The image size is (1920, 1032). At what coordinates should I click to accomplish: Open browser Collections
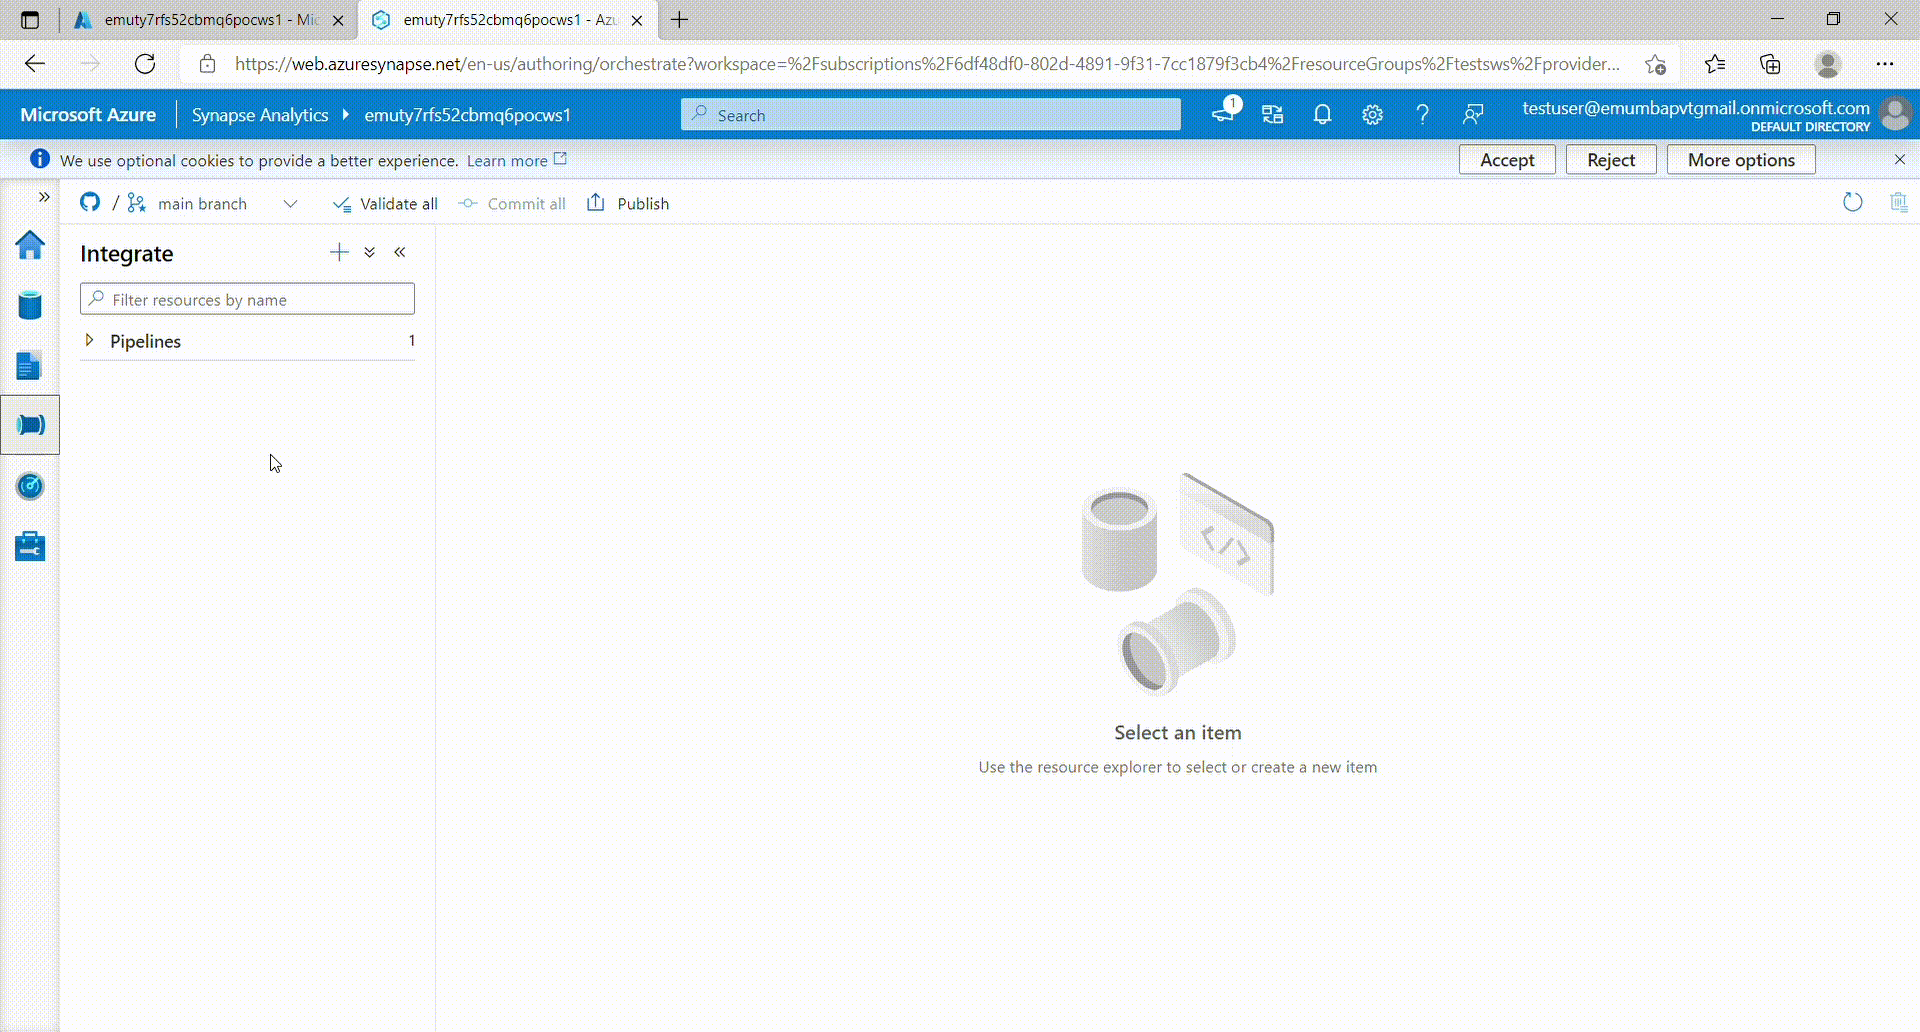click(1770, 64)
